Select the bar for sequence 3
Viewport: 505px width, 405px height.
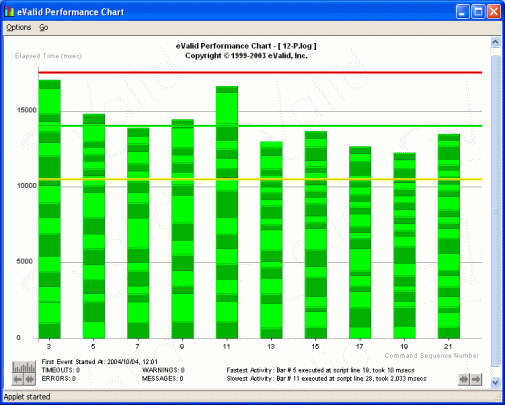[x=50, y=209]
